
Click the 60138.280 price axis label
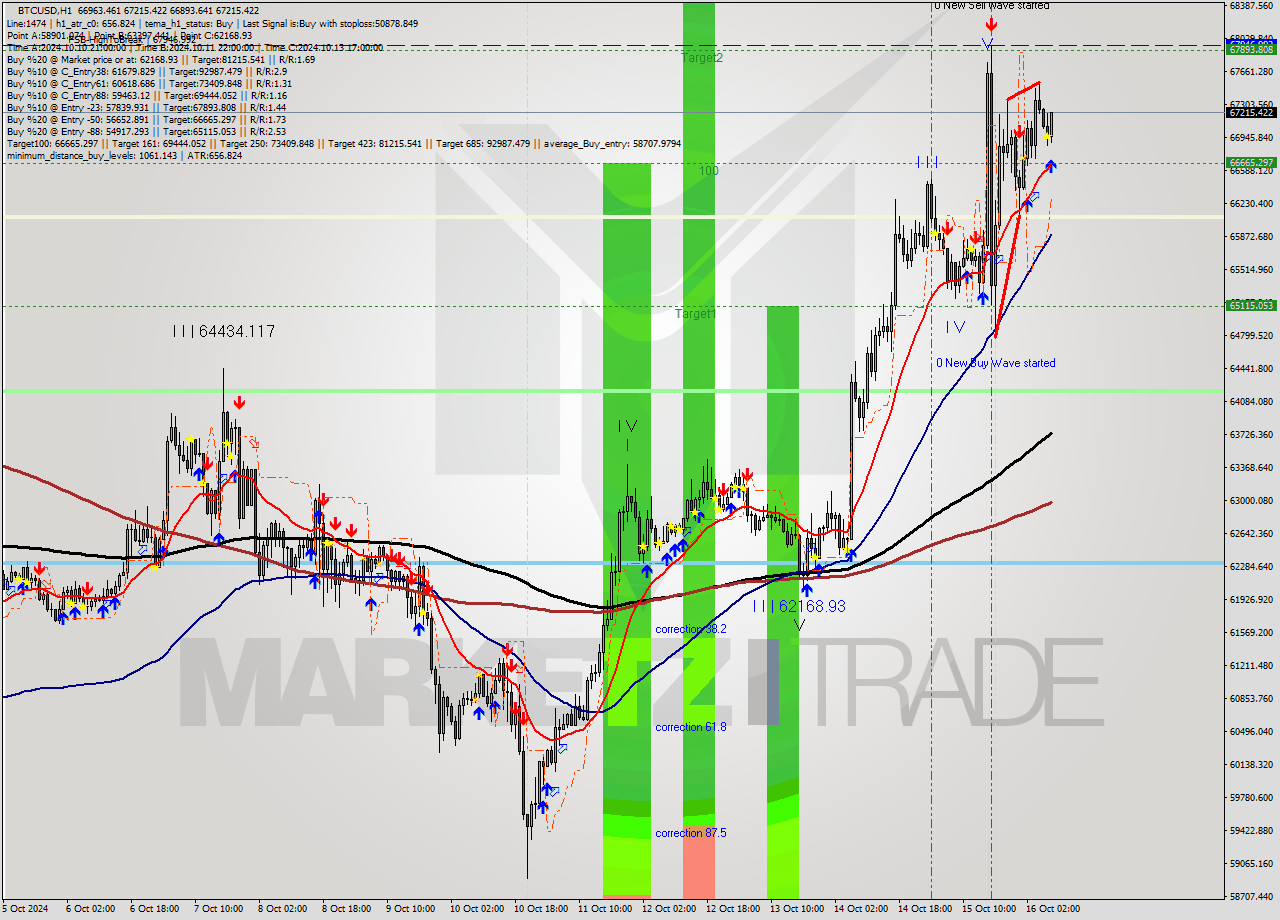pos(1251,764)
